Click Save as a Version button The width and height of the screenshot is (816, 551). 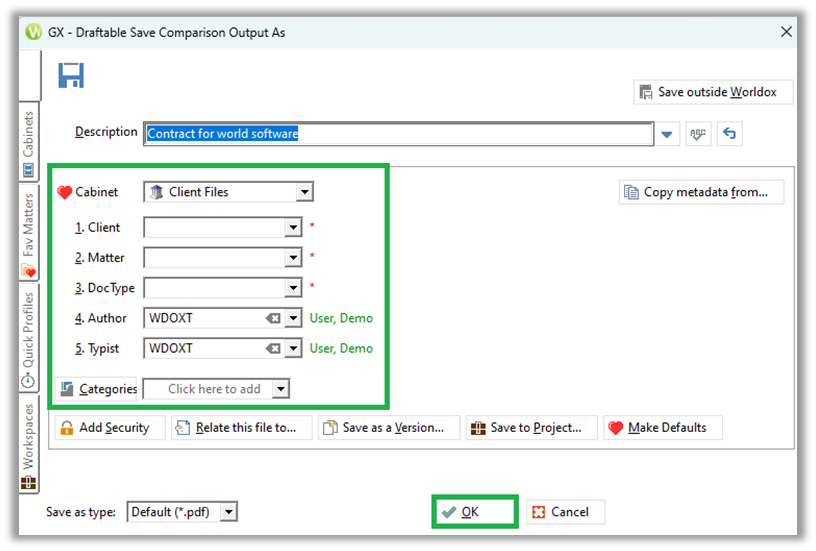pos(389,428)
